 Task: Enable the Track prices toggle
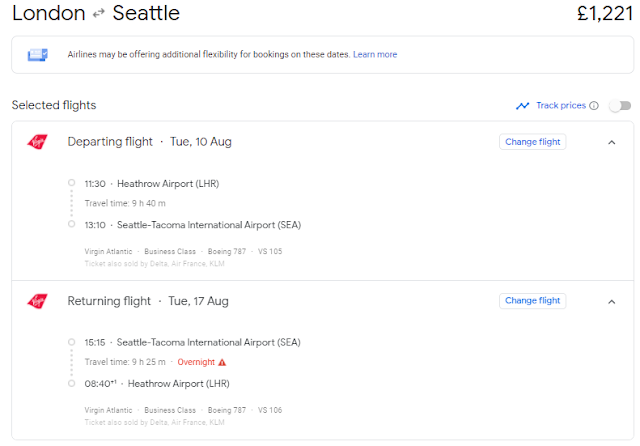coord(620,106)
